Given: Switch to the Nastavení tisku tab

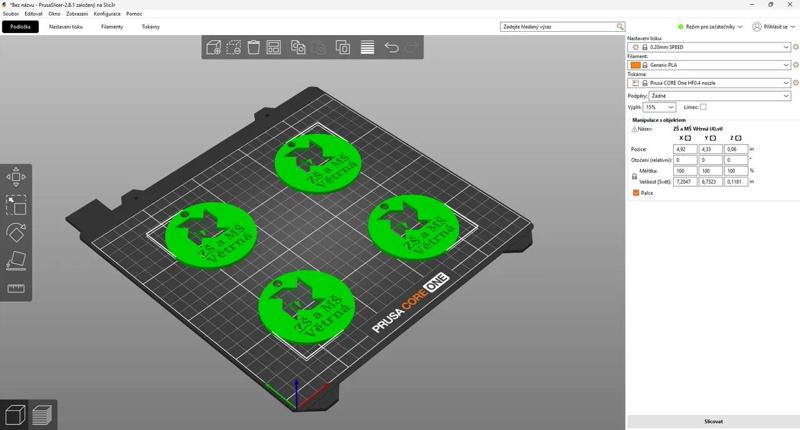Looking at the screenshot, I should click(66, 27).
